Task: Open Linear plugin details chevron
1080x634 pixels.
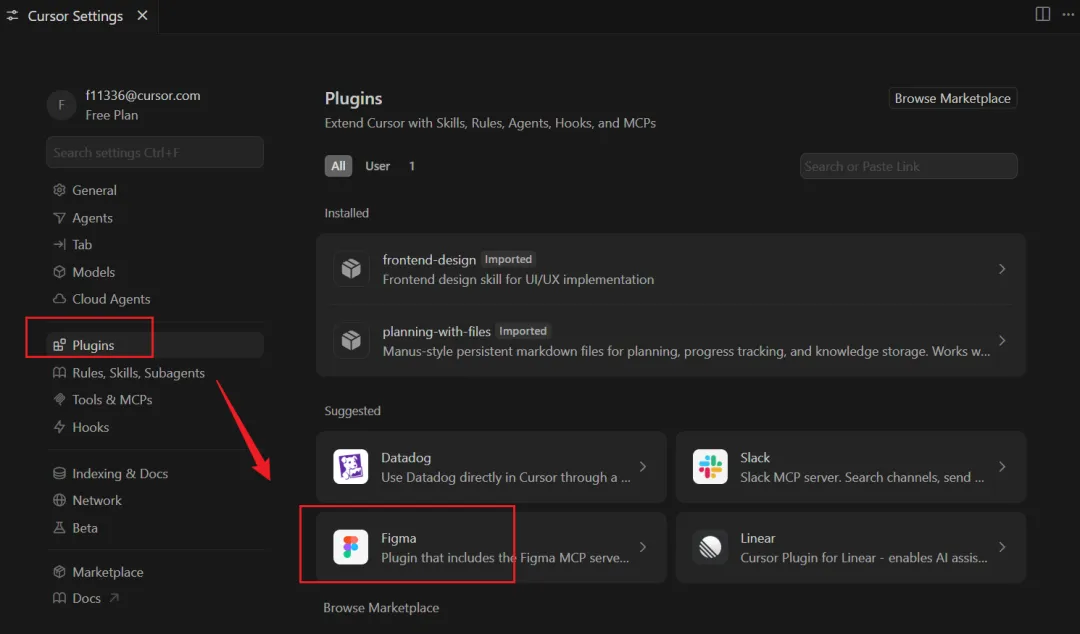Action: point(1002,547)
